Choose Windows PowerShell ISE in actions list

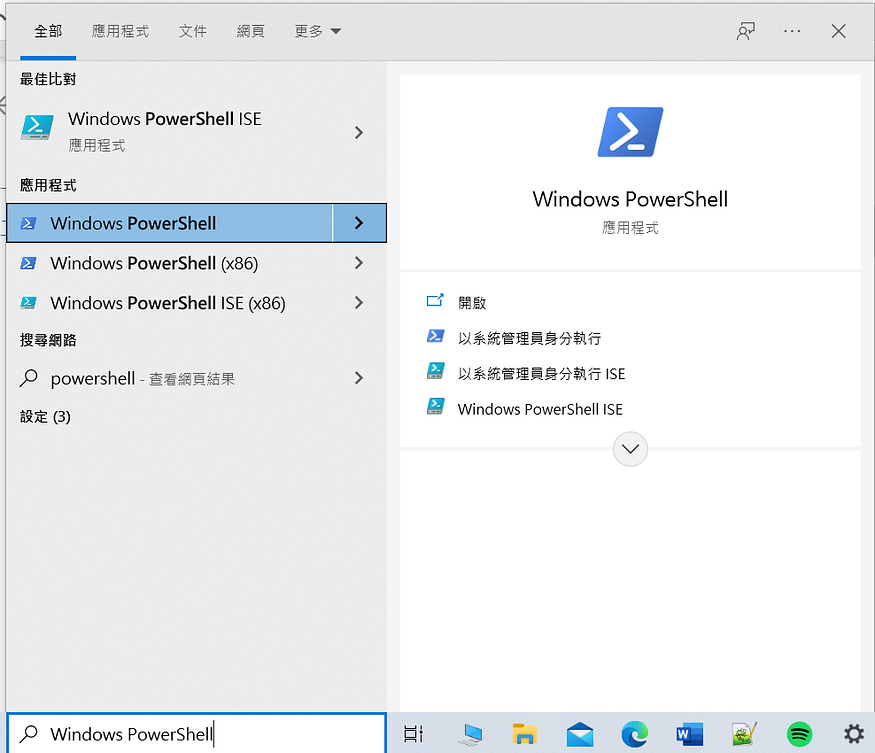540,409
